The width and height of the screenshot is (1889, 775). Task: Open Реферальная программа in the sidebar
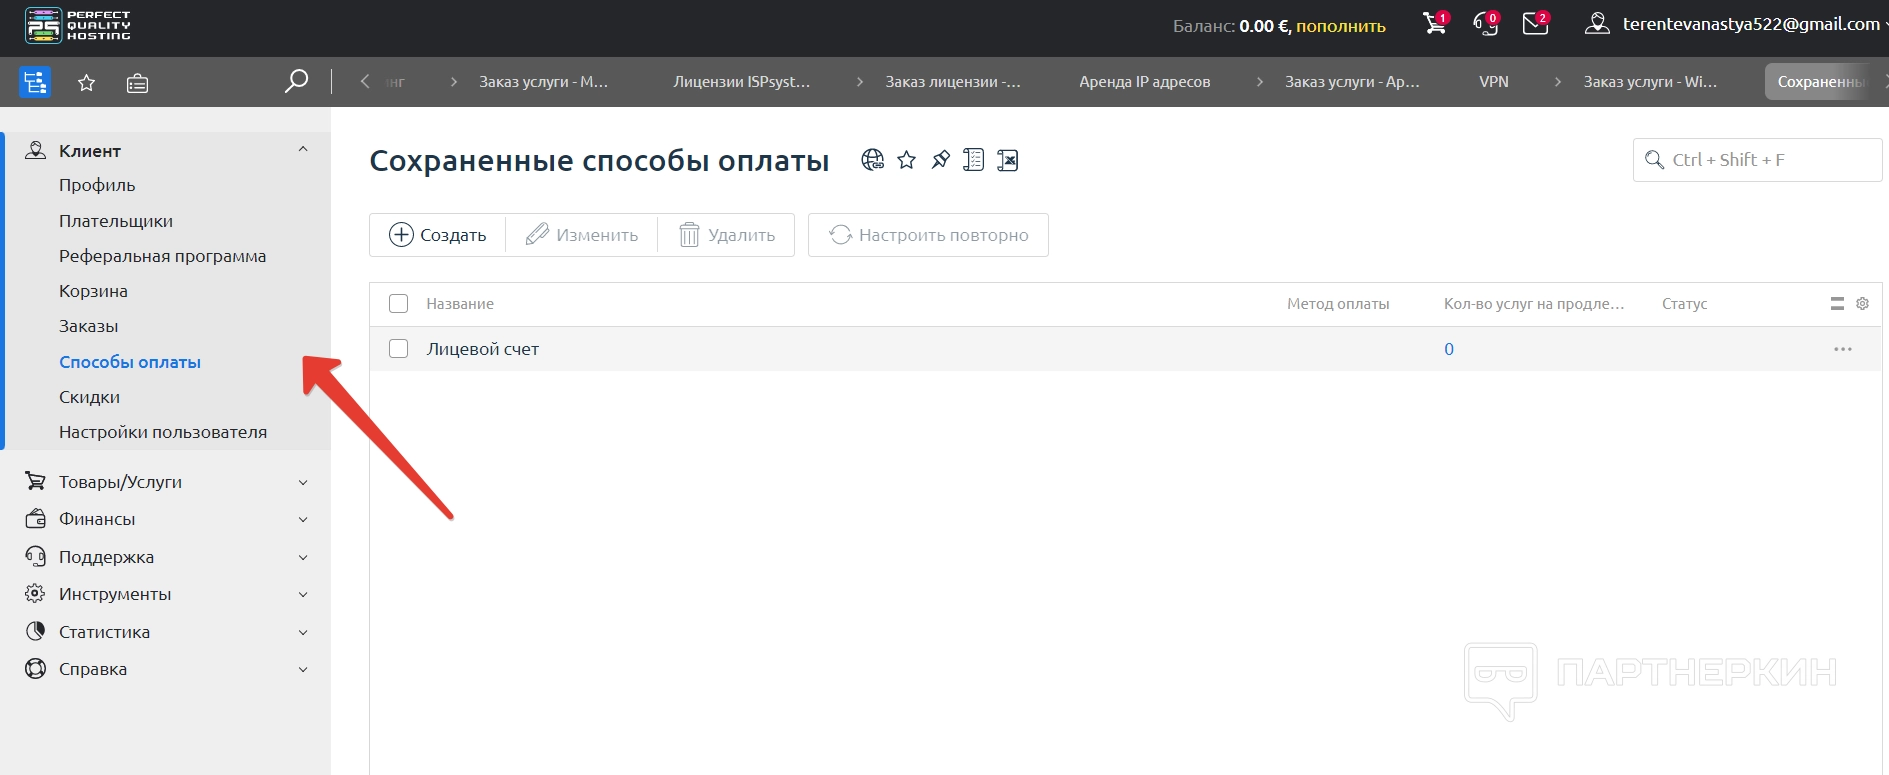pos(163,256)
